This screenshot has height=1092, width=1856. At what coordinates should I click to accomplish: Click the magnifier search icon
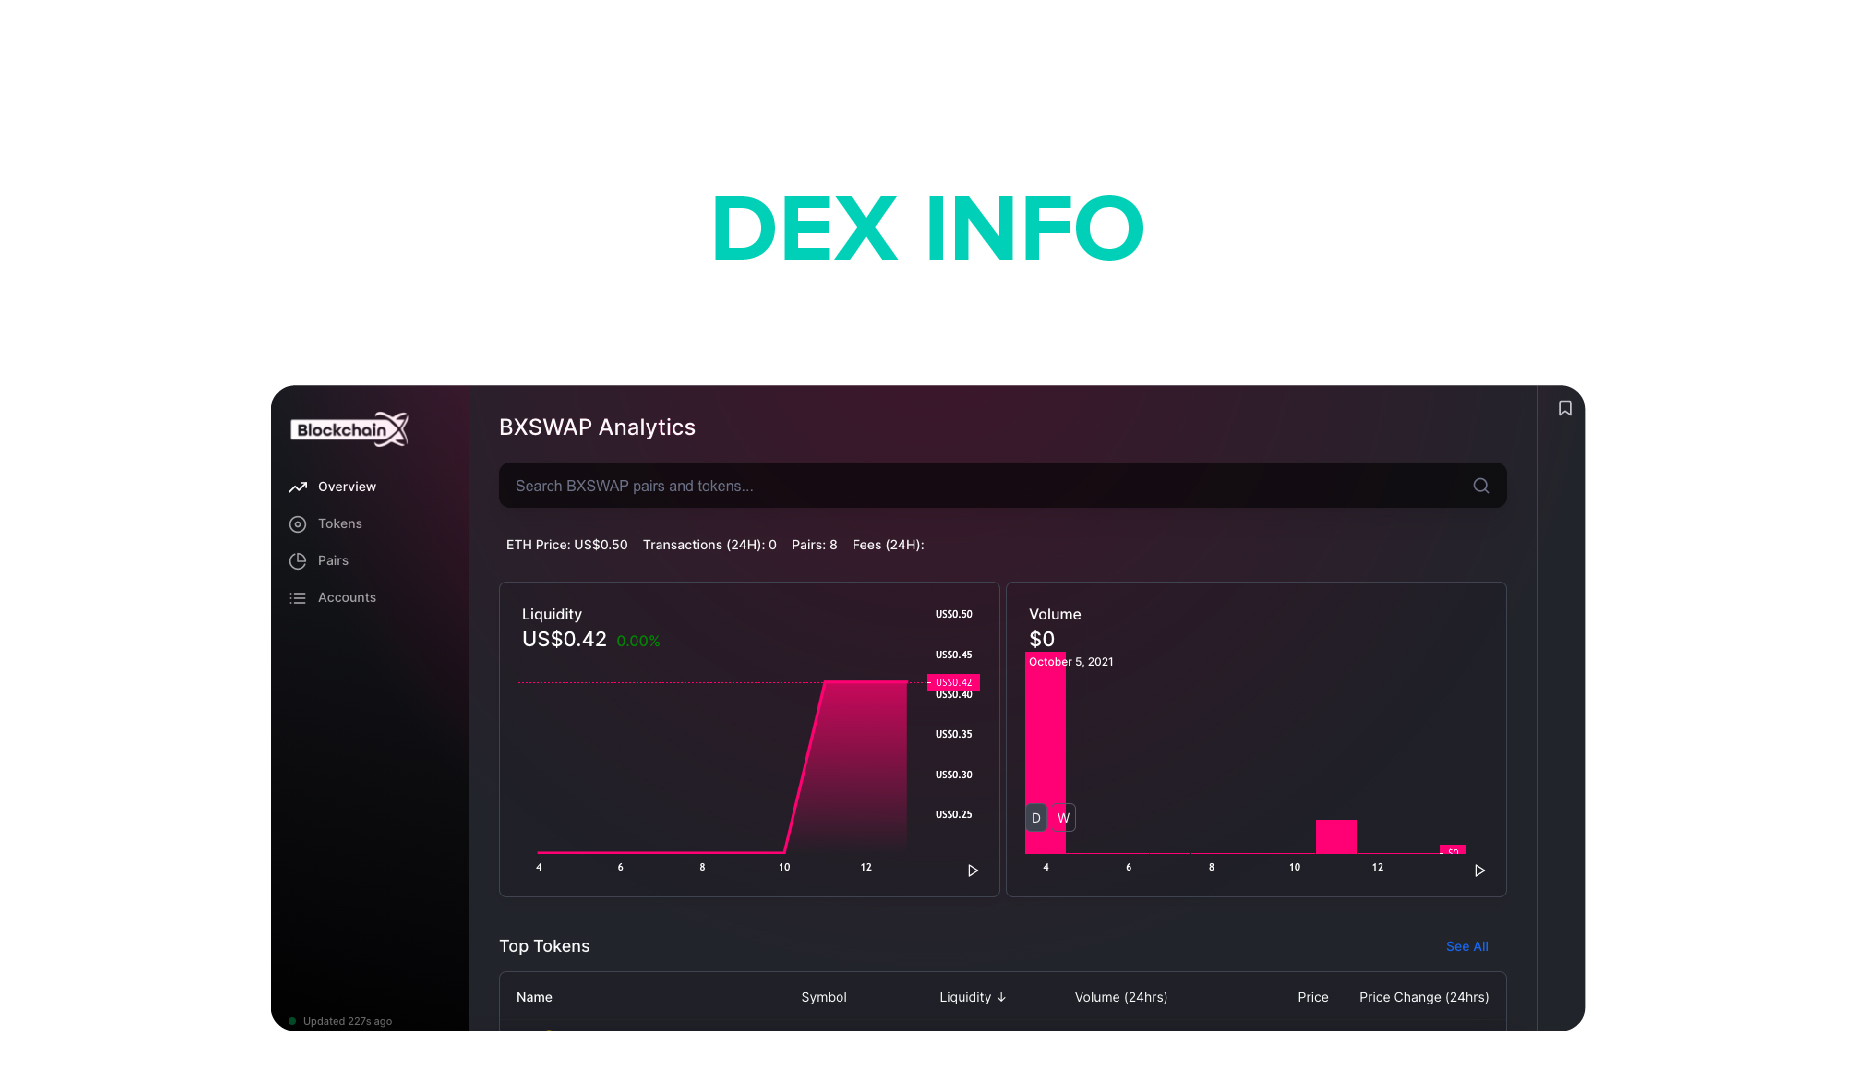[x=1481, y=485]
